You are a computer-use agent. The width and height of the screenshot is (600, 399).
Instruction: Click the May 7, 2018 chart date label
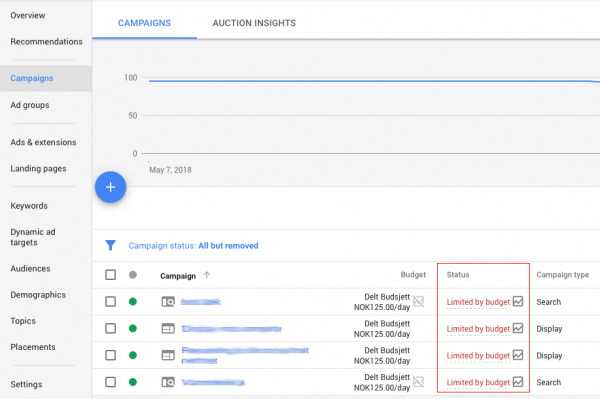coord(170,170)
